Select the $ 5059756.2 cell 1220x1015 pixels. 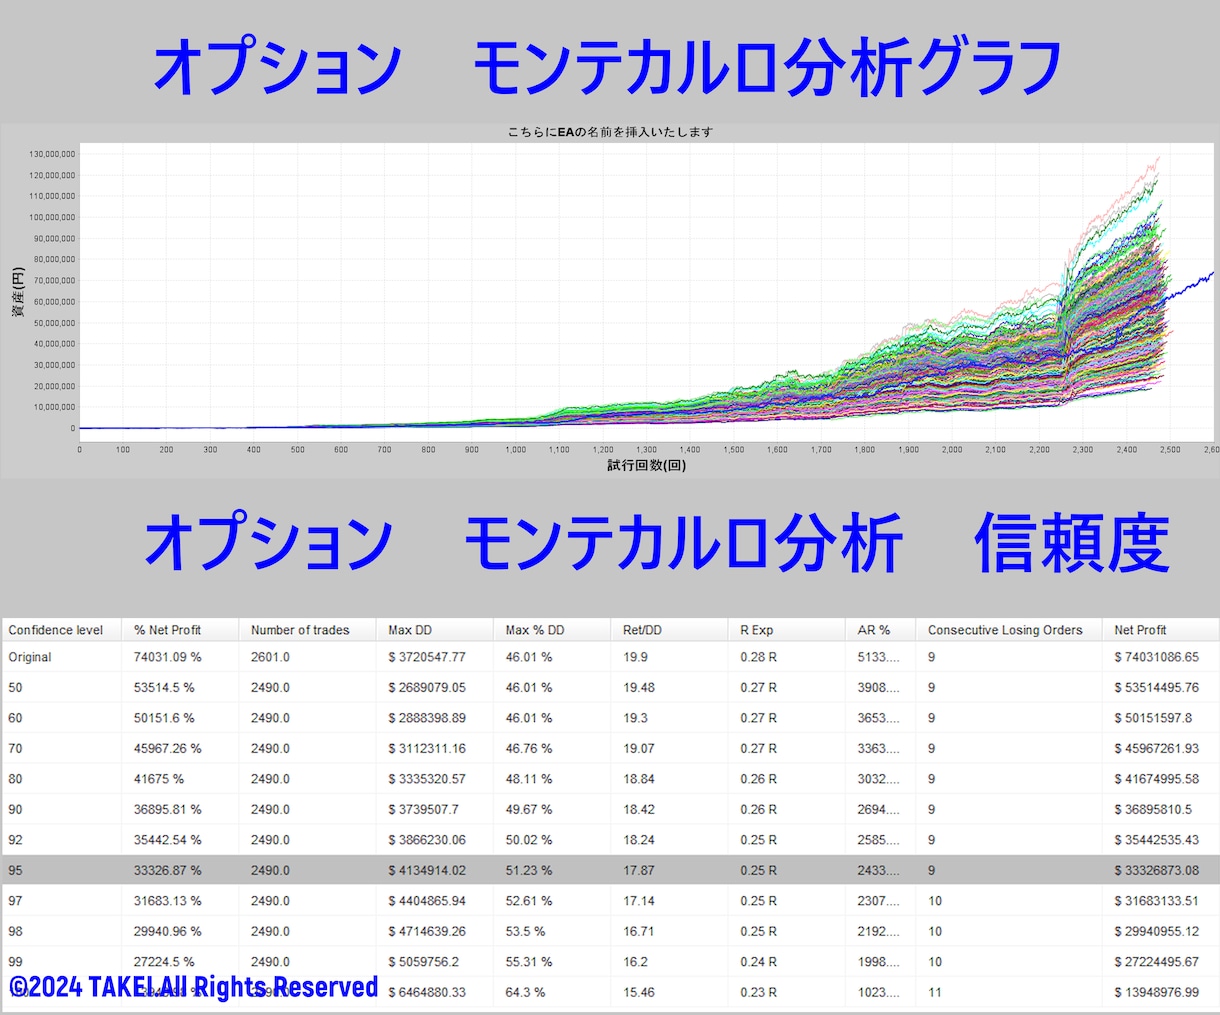424,962
